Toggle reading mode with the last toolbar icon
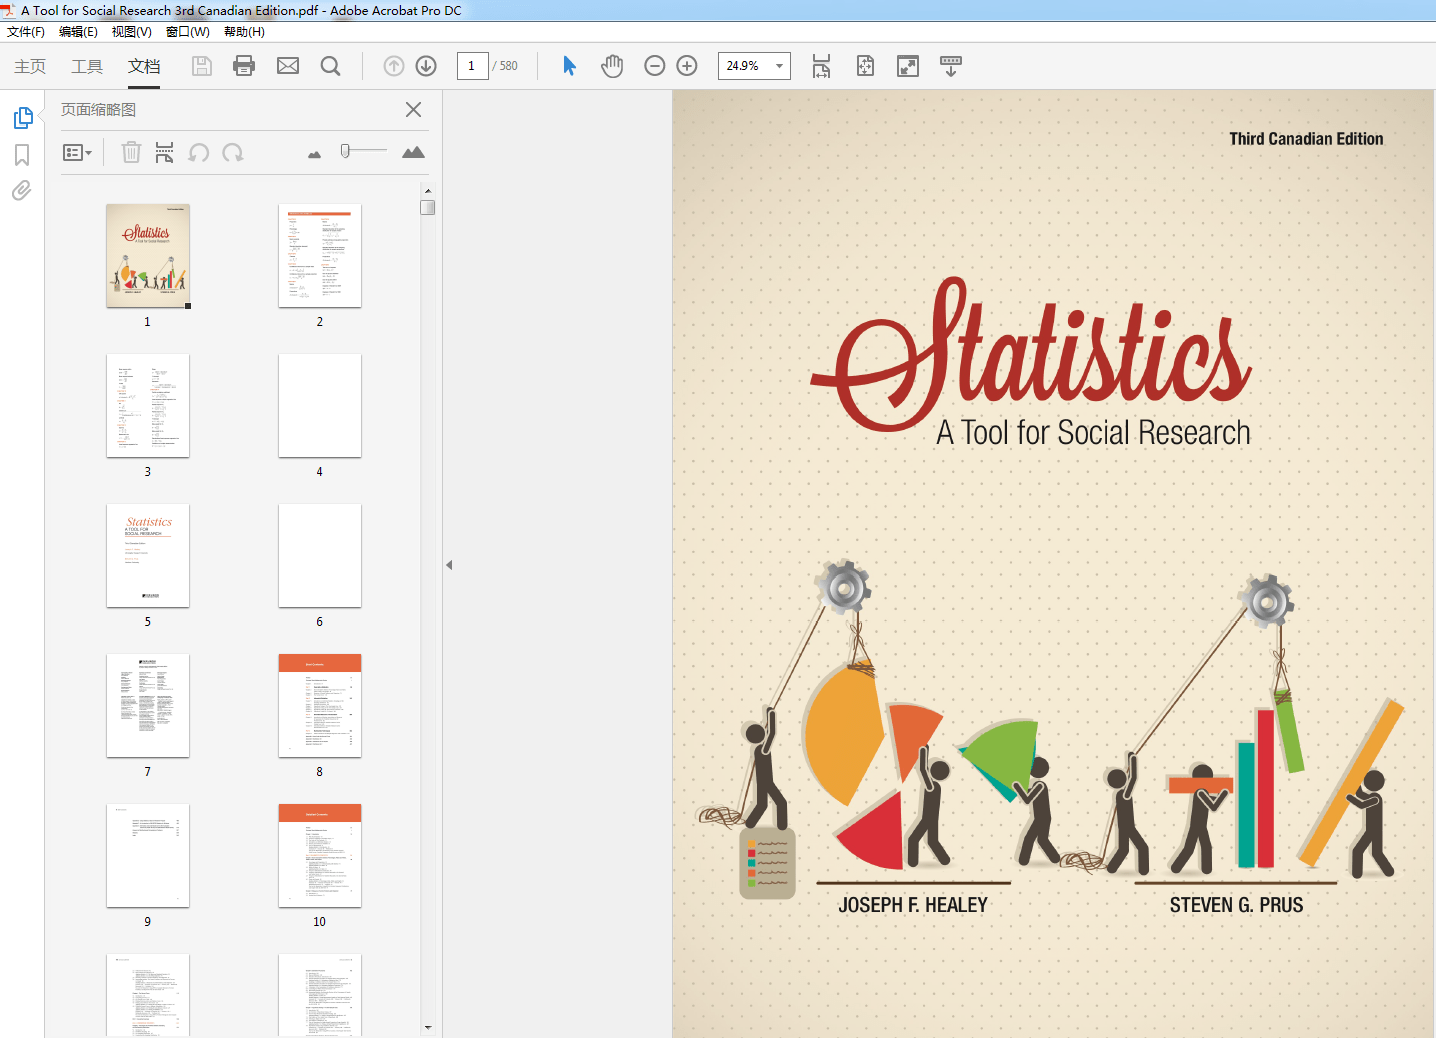 (x=949, y=66)
